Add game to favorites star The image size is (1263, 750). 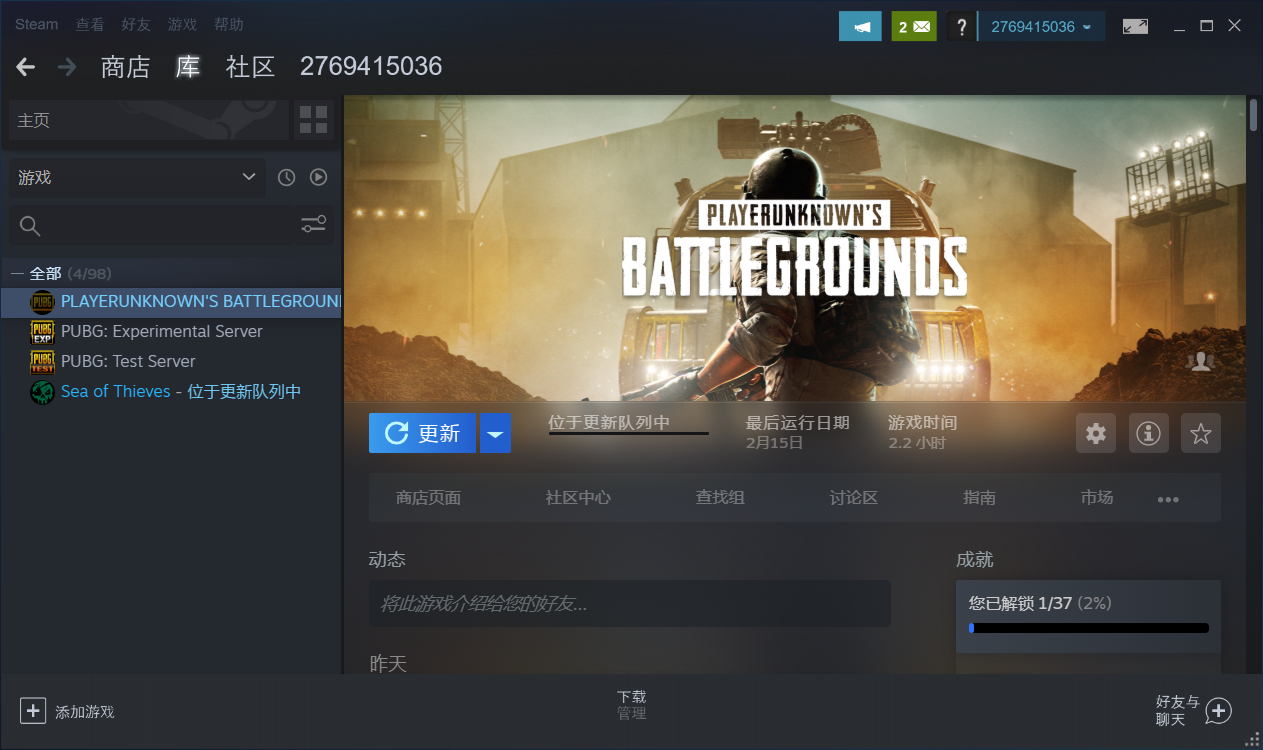pos(1200,433)
